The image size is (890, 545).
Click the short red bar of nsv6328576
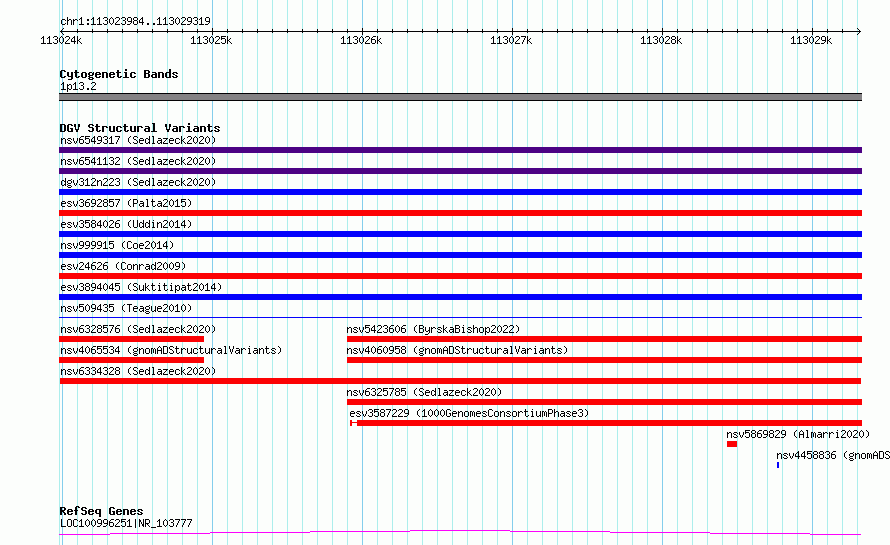(132, 339)
